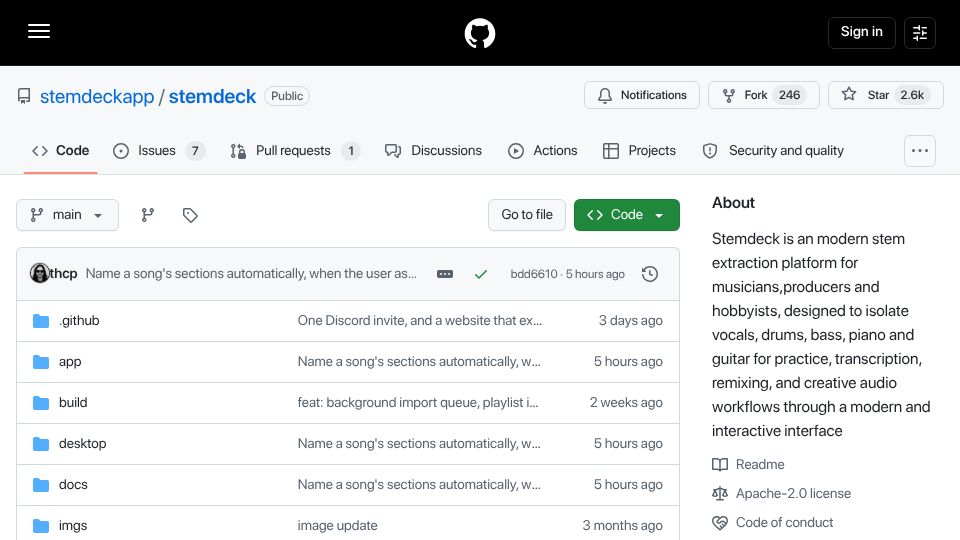Image resolution: width=960 pixels, height=540 pixels.
Task: Click the Notifications bell button
Action: point(642,95)
